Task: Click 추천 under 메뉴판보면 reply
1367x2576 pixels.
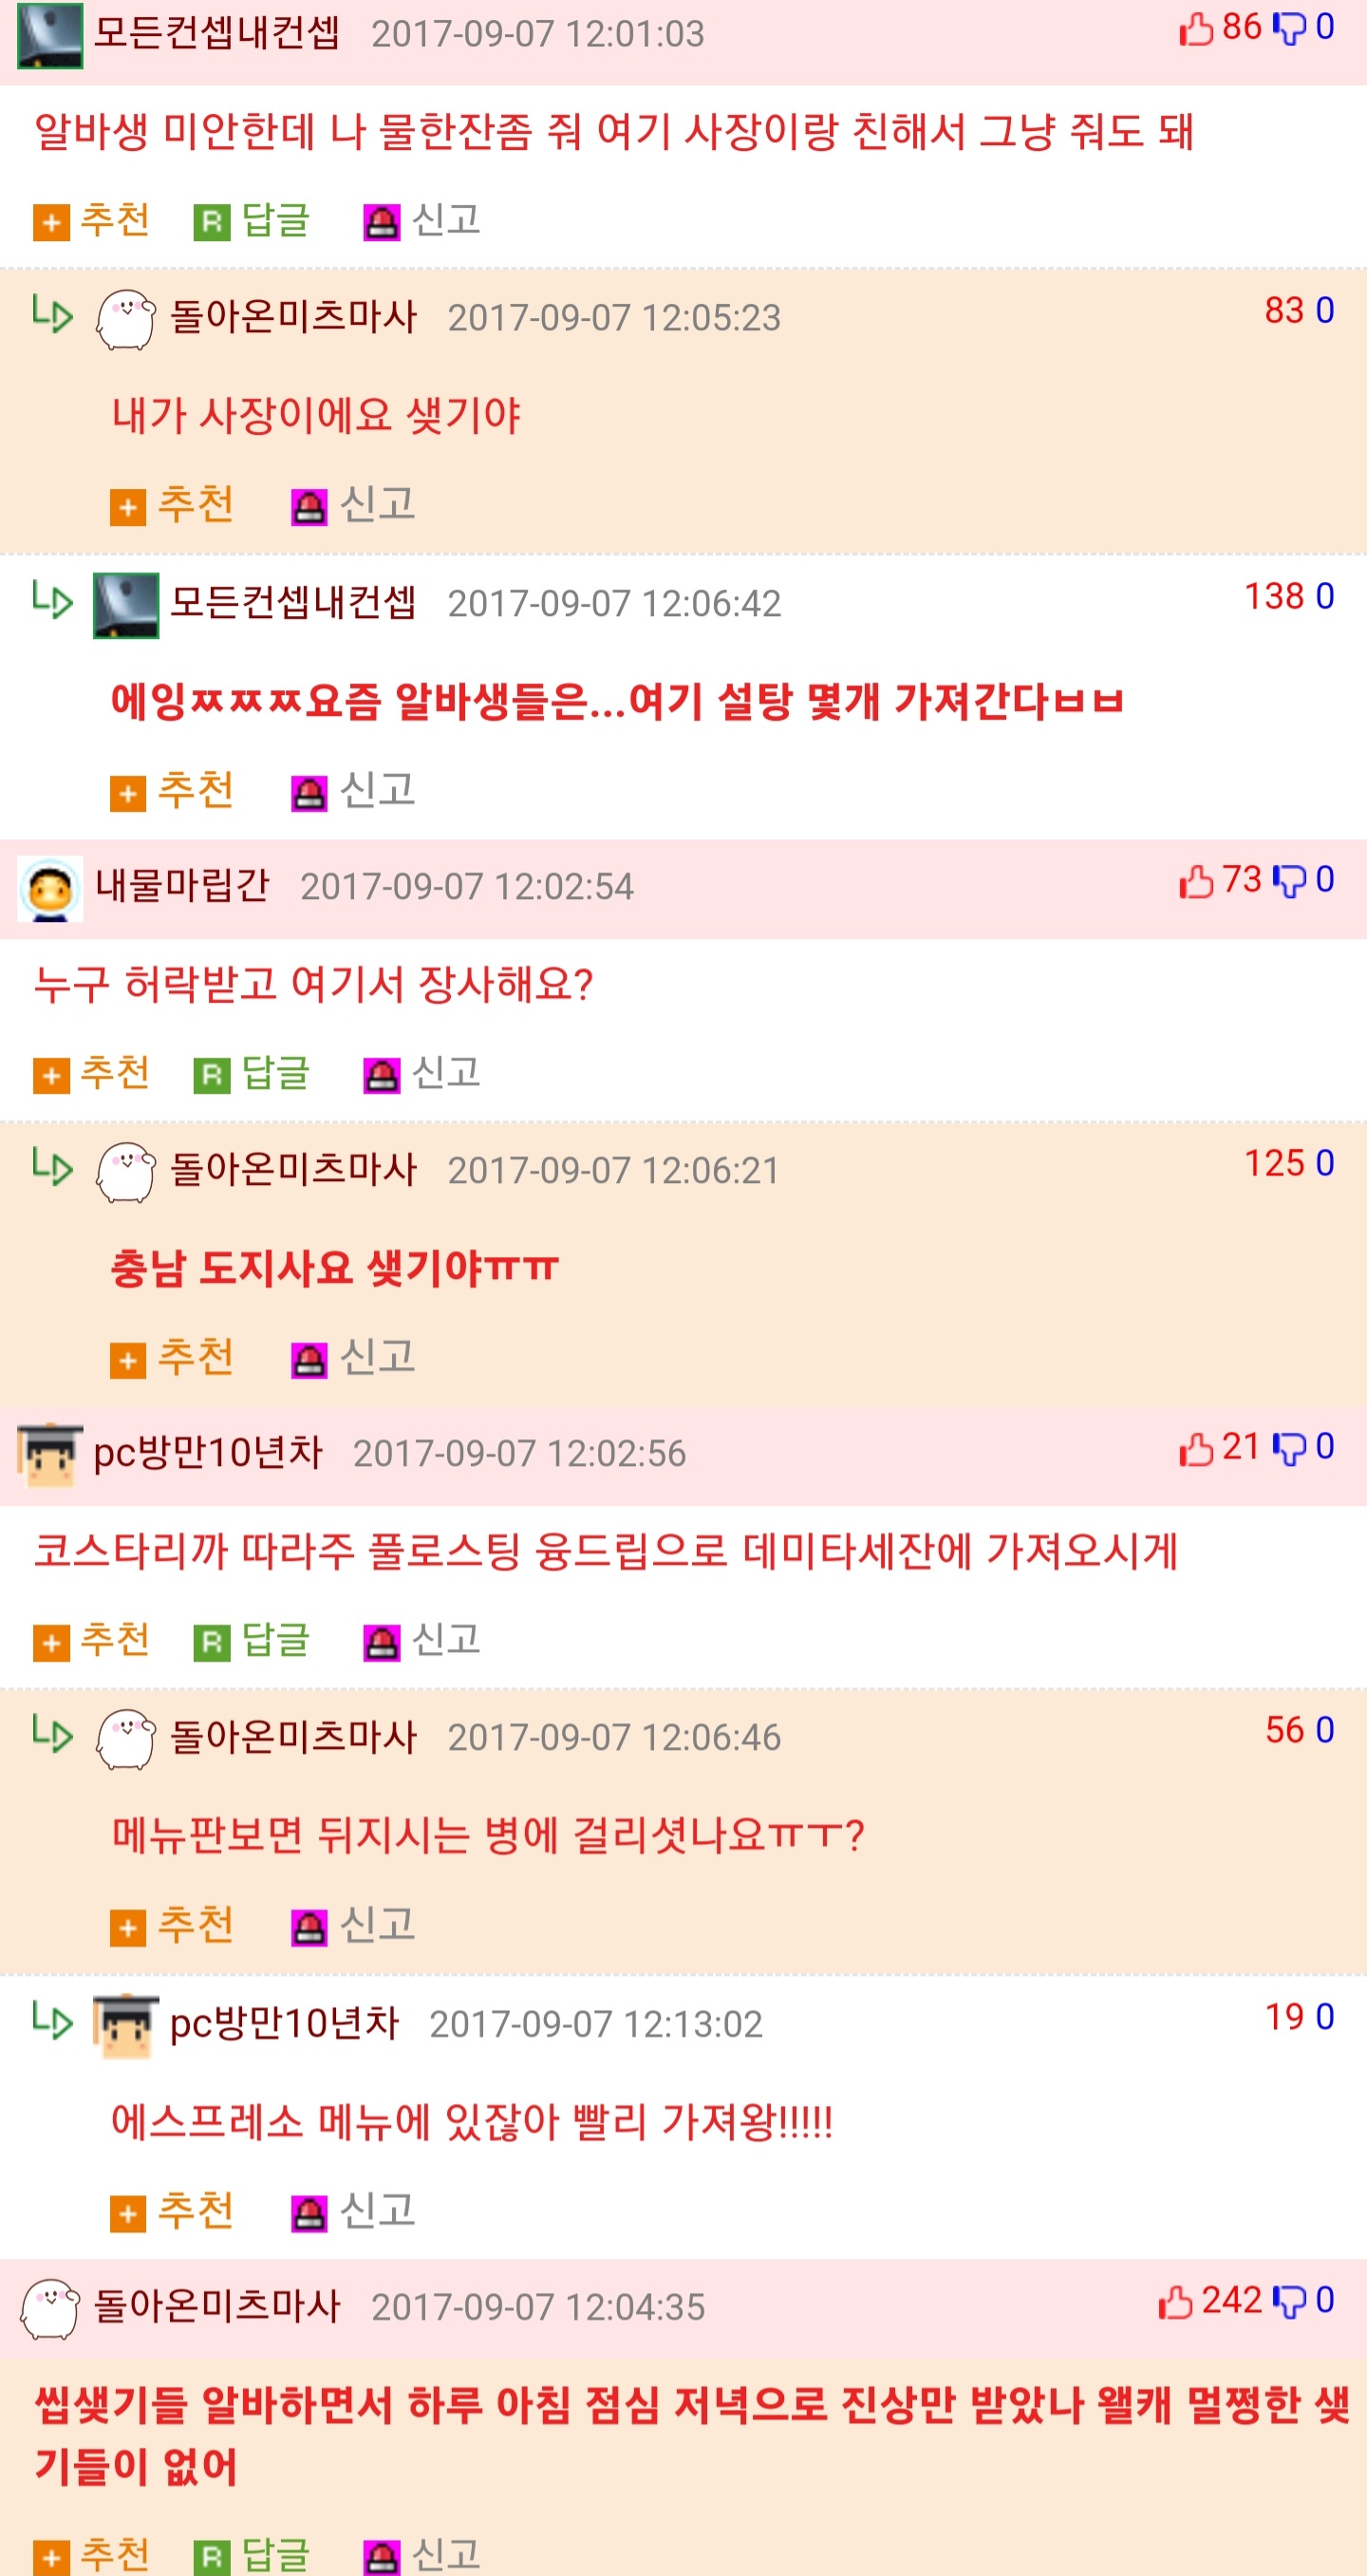Action: click(195, 1925)
